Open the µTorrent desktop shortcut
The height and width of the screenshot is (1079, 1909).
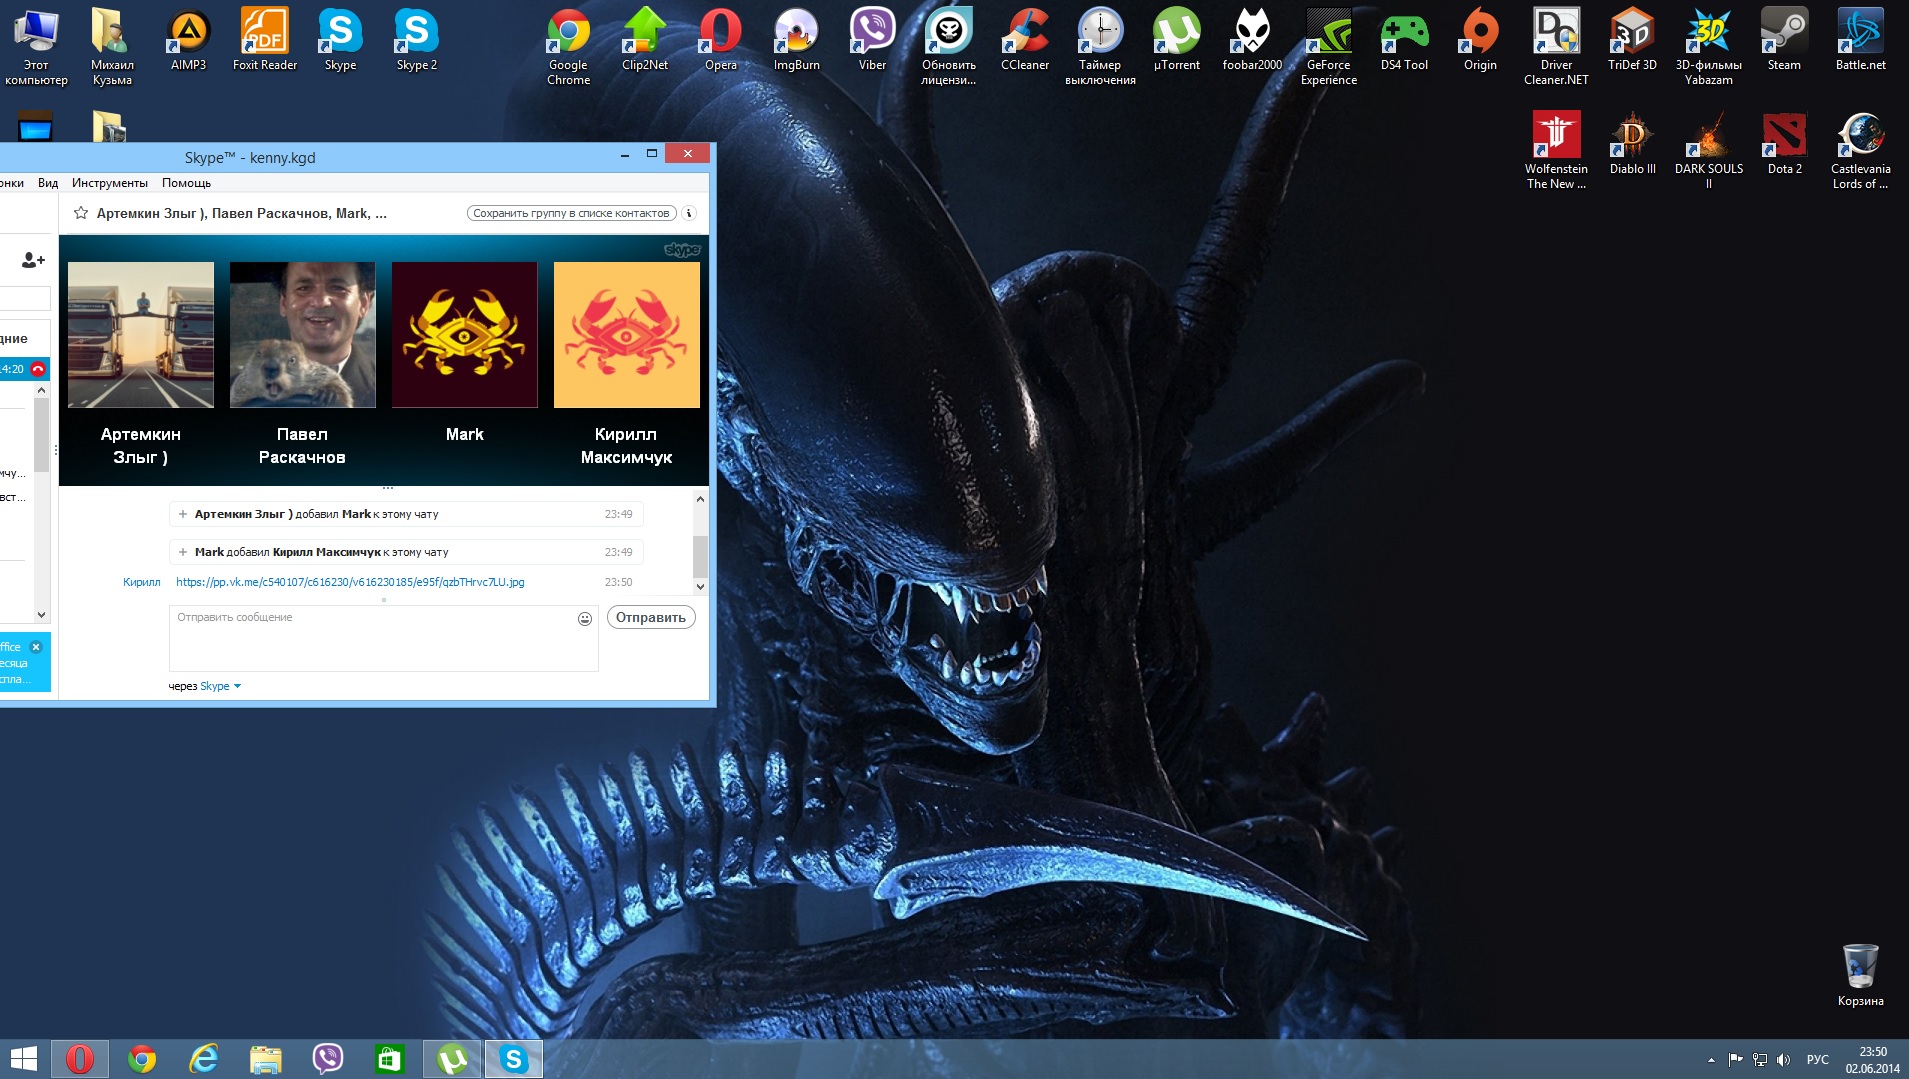pos(1177,41)
